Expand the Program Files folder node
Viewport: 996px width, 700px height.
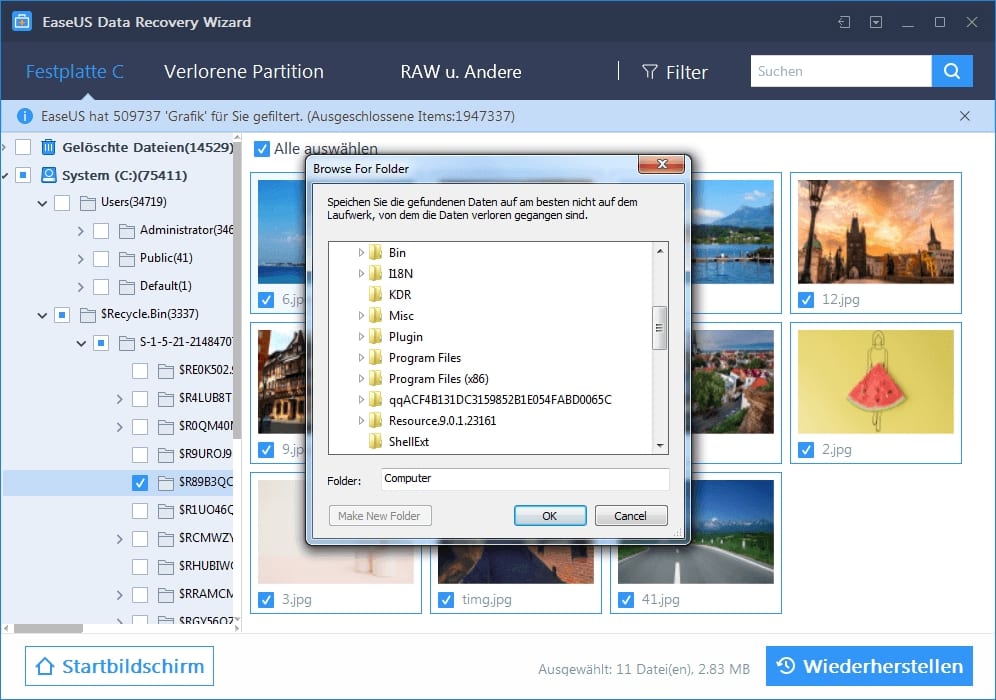pos(361,358)
